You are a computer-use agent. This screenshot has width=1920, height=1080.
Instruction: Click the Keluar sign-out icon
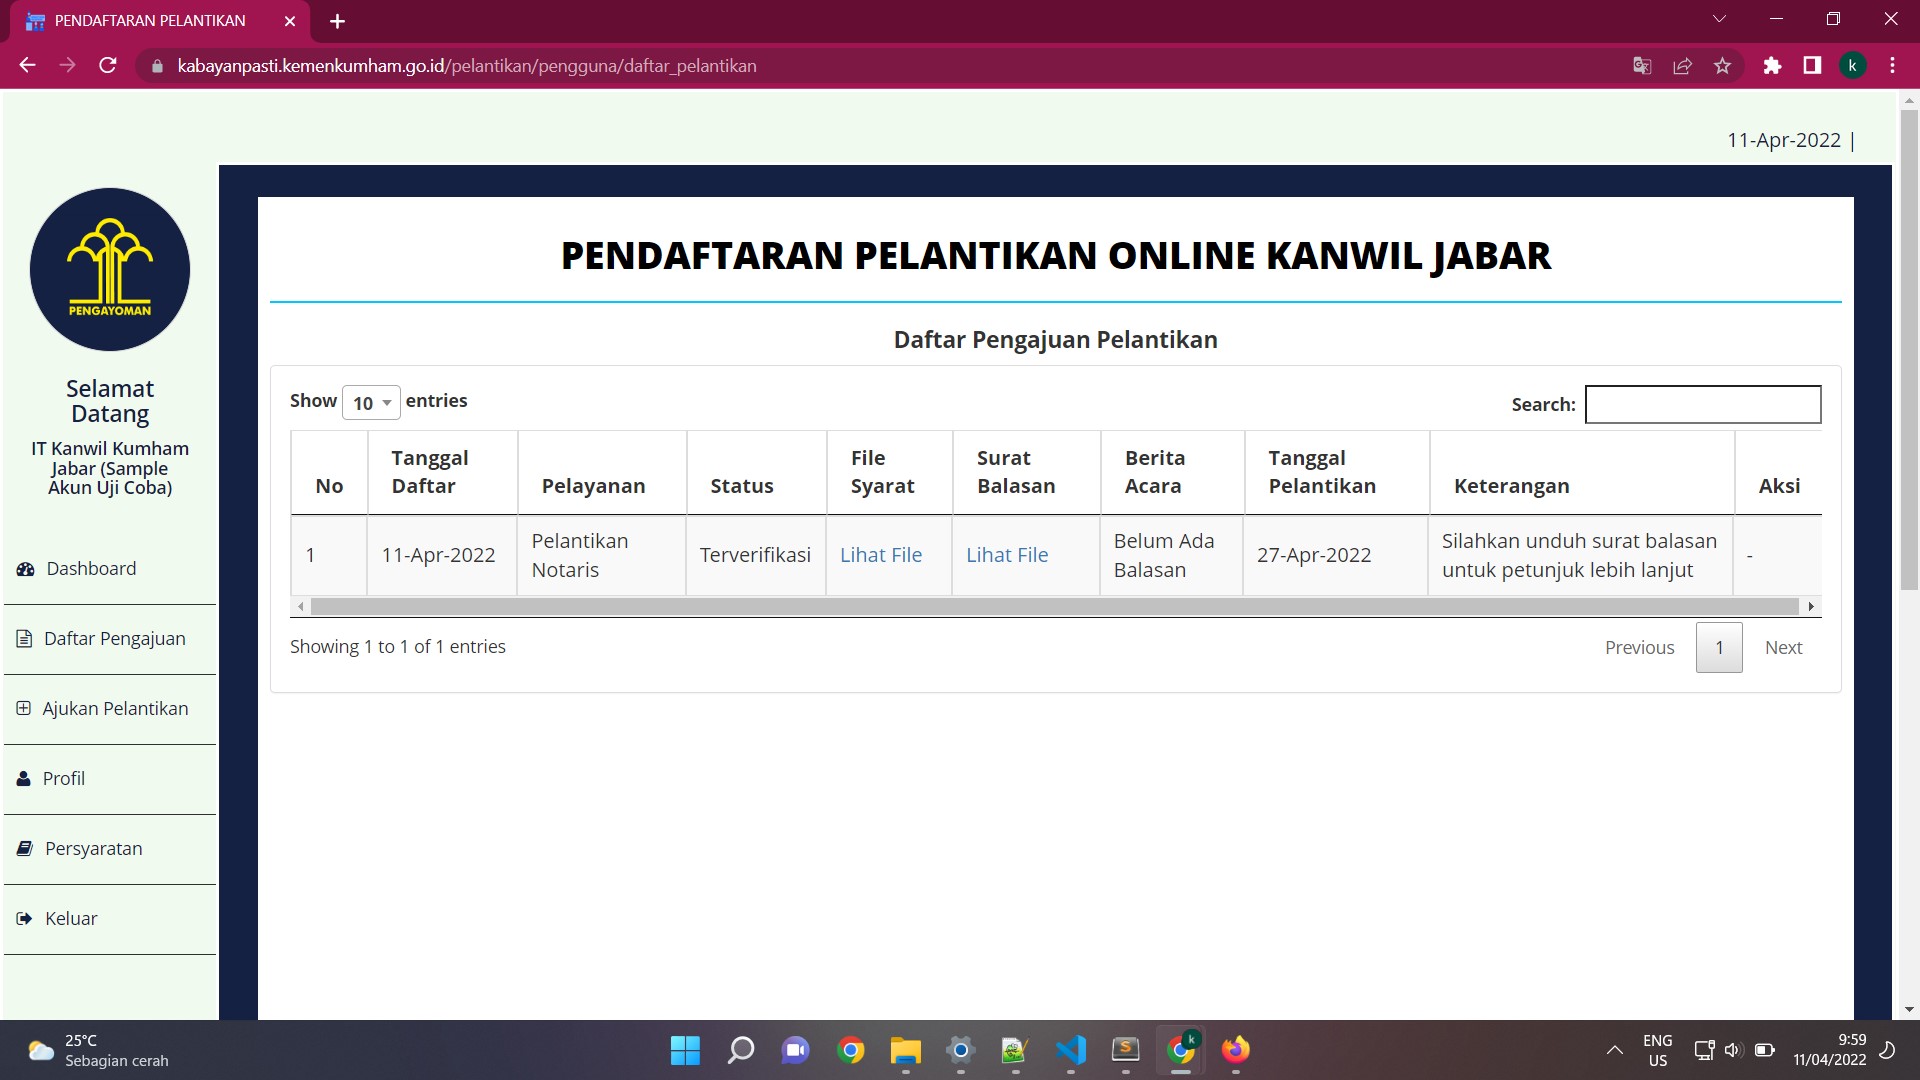[24, 918]
